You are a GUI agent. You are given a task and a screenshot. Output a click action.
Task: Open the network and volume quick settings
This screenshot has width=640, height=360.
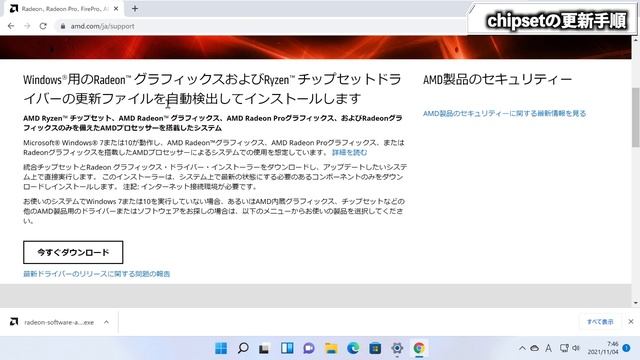click(570, 348)
